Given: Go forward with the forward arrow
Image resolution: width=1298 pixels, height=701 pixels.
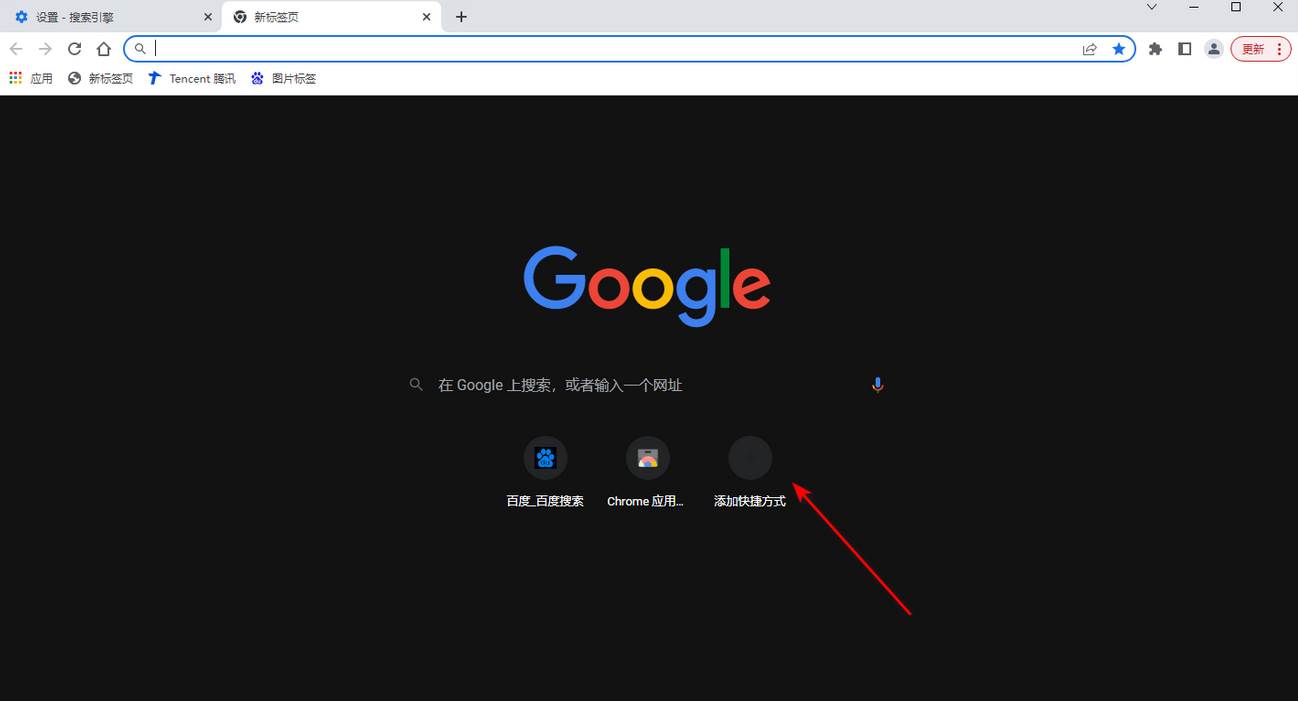Looking at the screenshot, I should tap(45, 49).
